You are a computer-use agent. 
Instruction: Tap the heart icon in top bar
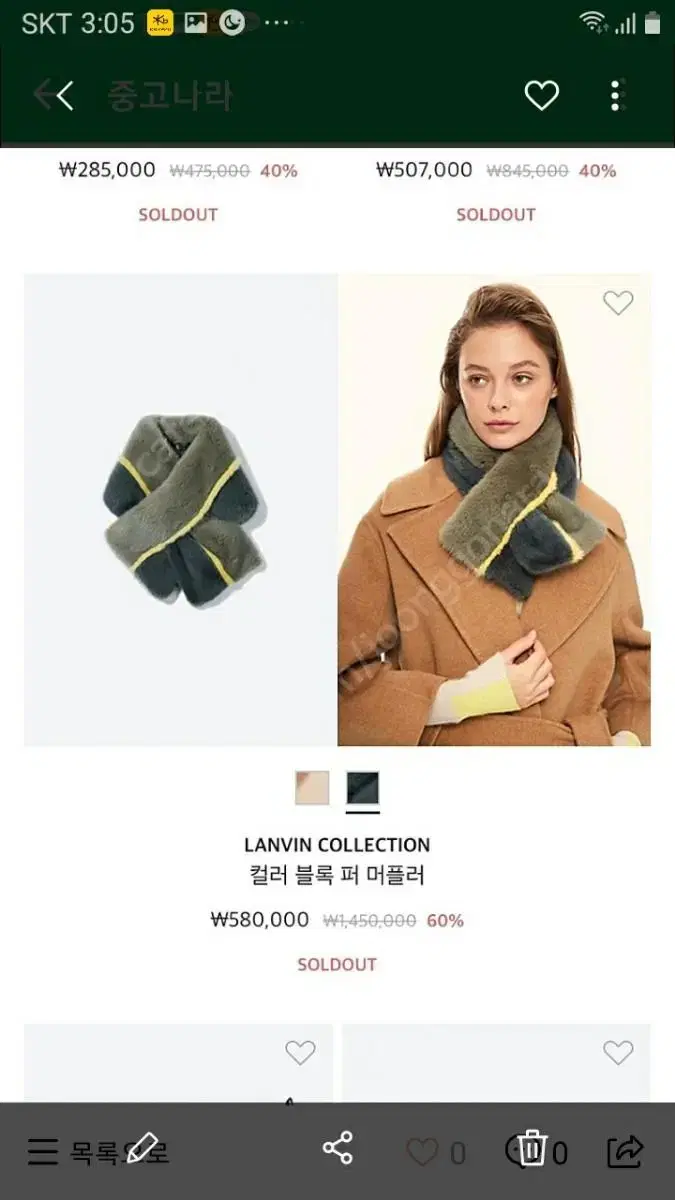point(541,96)
